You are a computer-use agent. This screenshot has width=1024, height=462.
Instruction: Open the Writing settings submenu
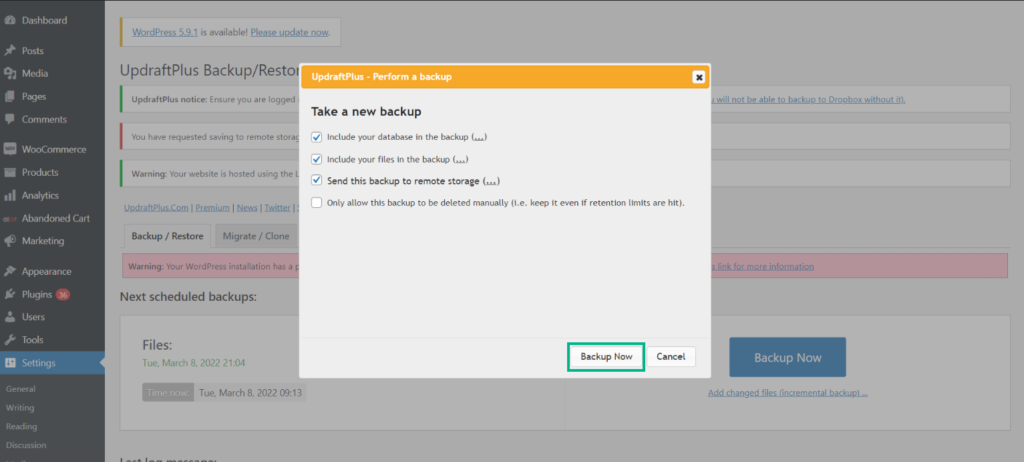click(x=20, y=408)
